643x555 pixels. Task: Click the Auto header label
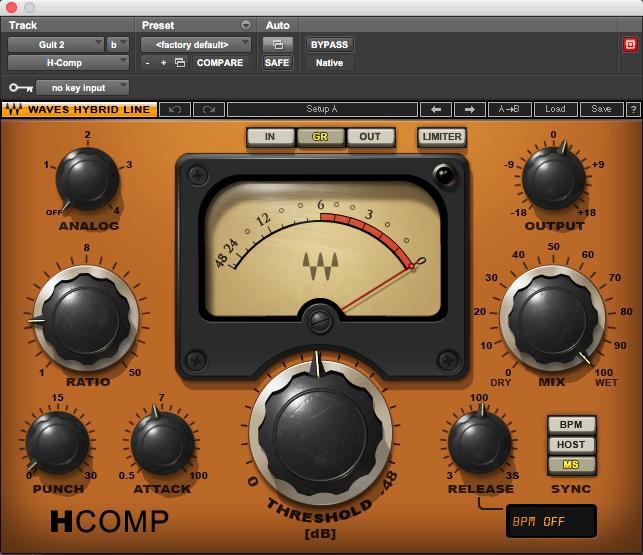278,25
